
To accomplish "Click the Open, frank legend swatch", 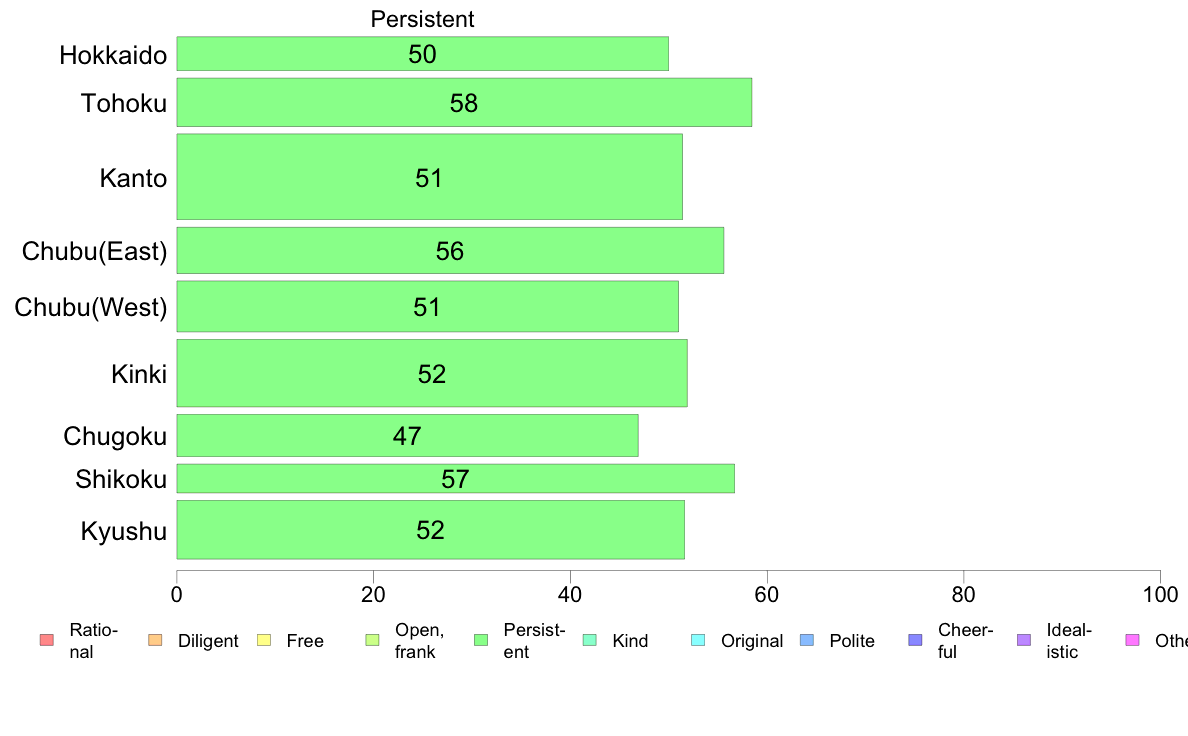I will (372, 640).
